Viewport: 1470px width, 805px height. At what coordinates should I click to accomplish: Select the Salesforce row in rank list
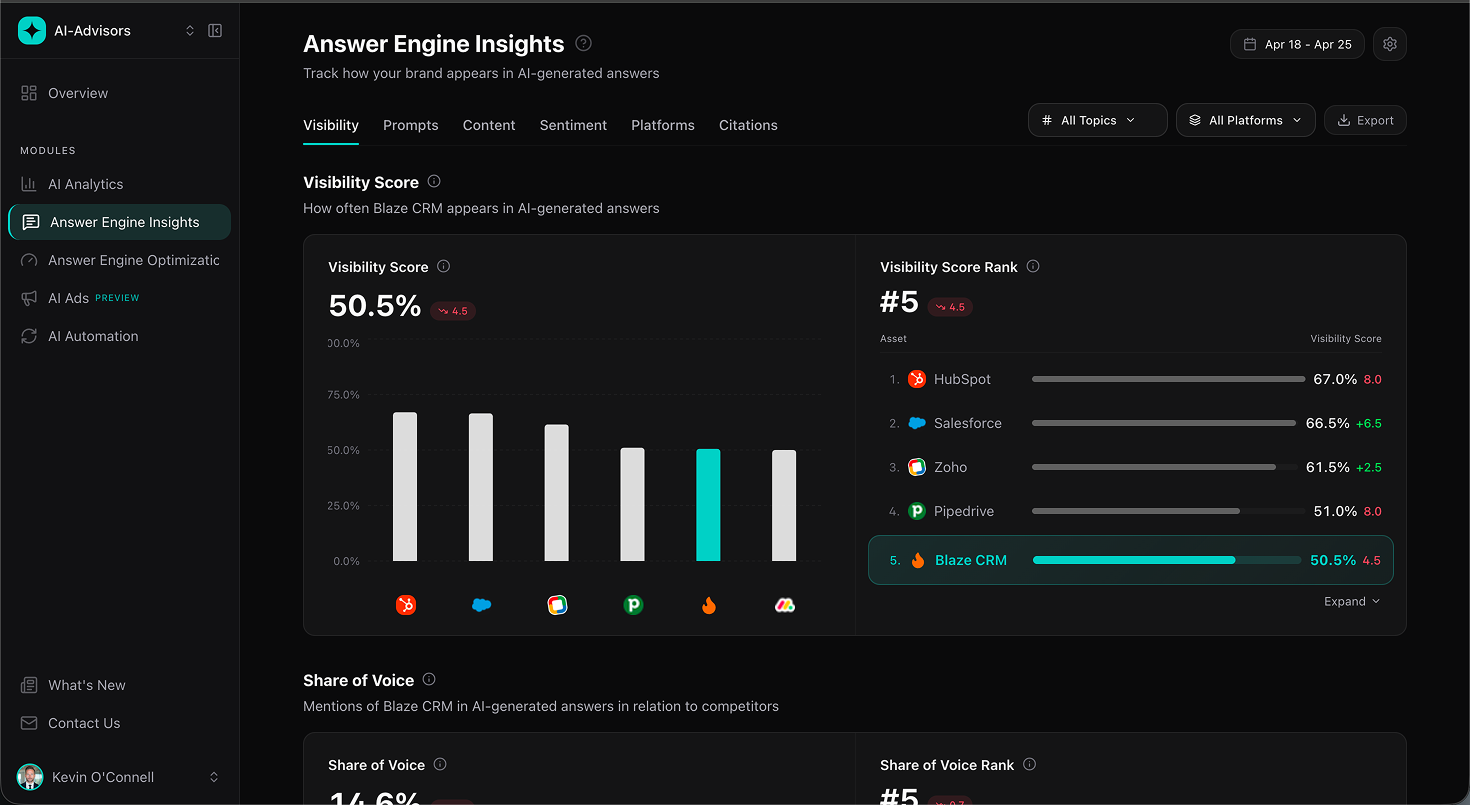pyautogui.click(x=1131, y=423)
